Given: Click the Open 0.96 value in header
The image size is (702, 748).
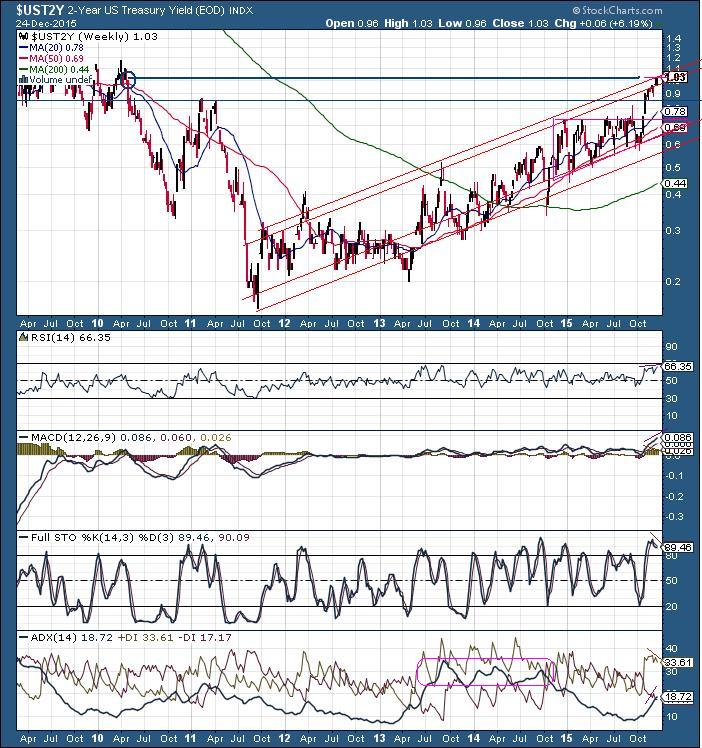Looking at the screenshot, I should 352,23.
